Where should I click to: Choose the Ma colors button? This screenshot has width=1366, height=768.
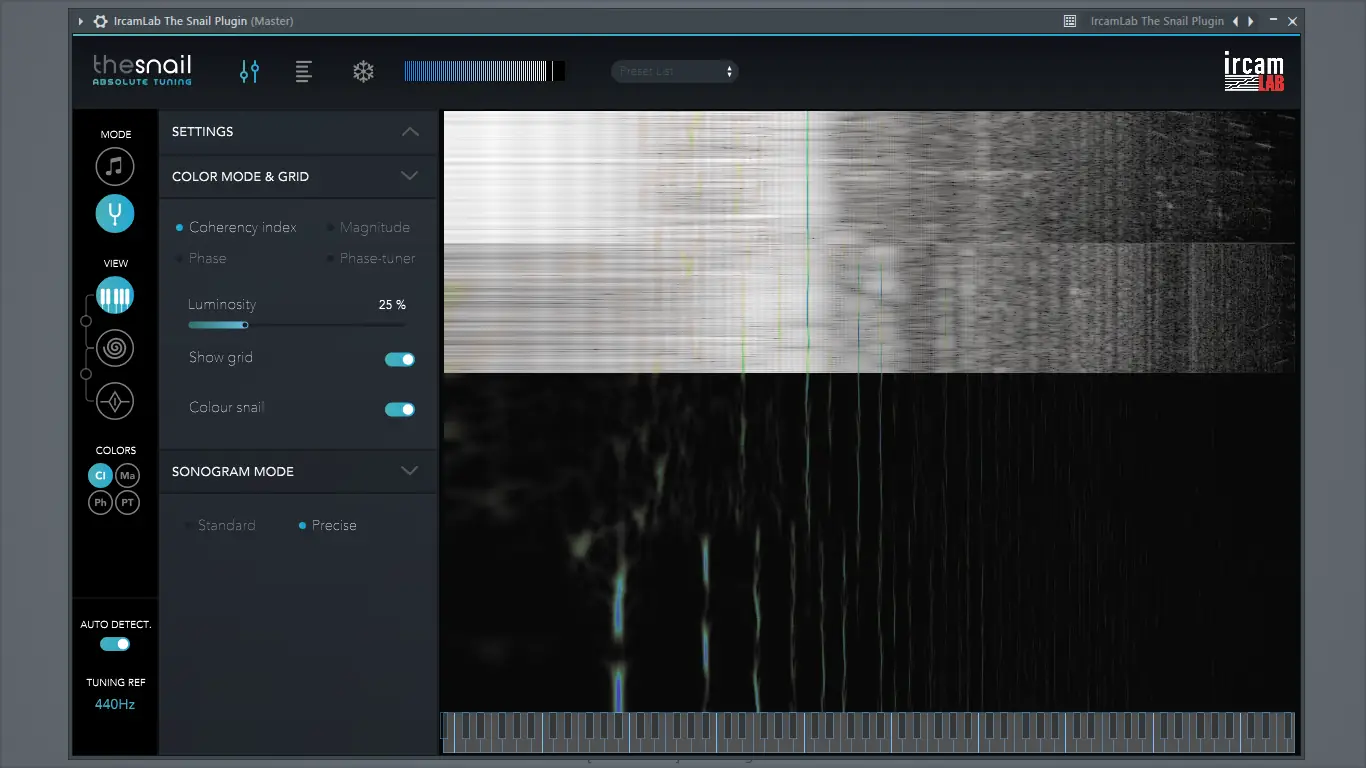point(127,476)
